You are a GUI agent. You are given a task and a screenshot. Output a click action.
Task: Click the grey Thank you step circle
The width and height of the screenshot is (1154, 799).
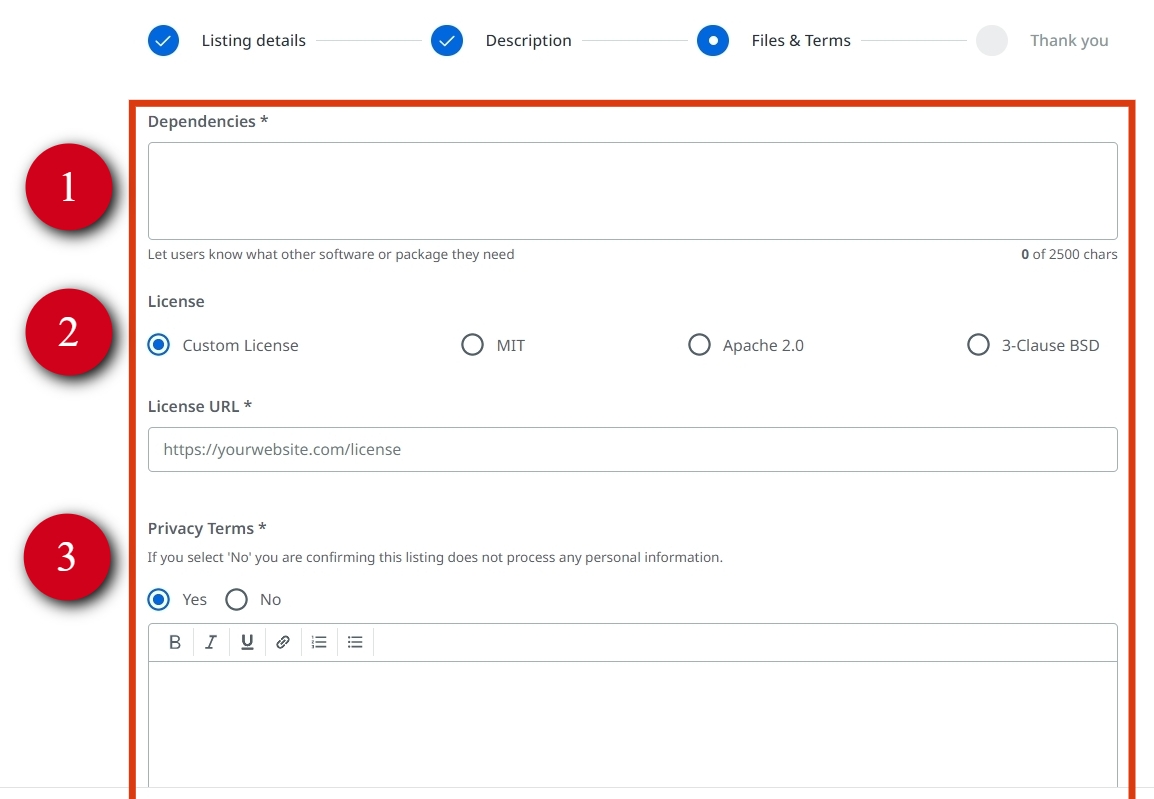coord(991,40)
